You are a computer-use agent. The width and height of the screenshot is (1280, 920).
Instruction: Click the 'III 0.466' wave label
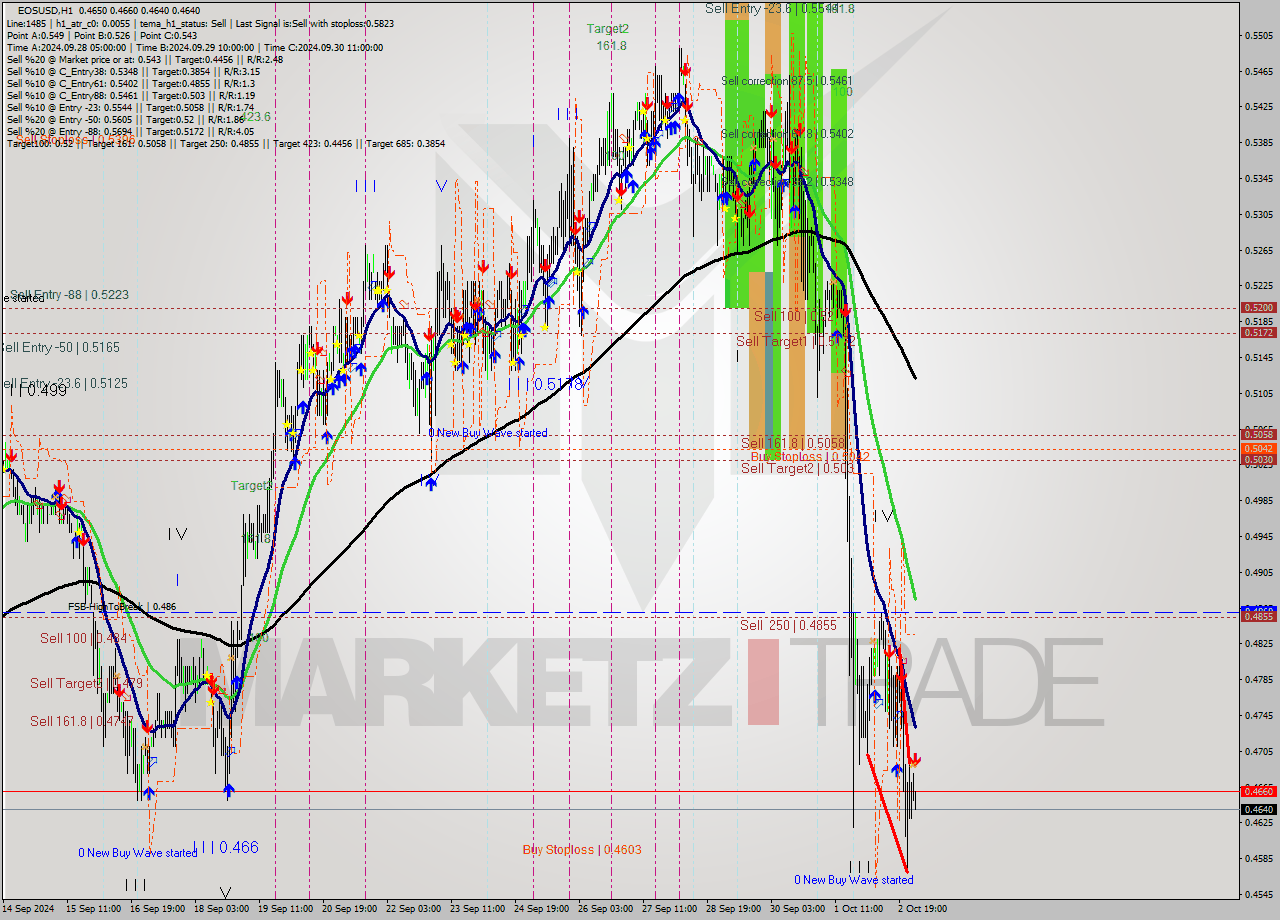pyautogui.click(x=226, y=847)
